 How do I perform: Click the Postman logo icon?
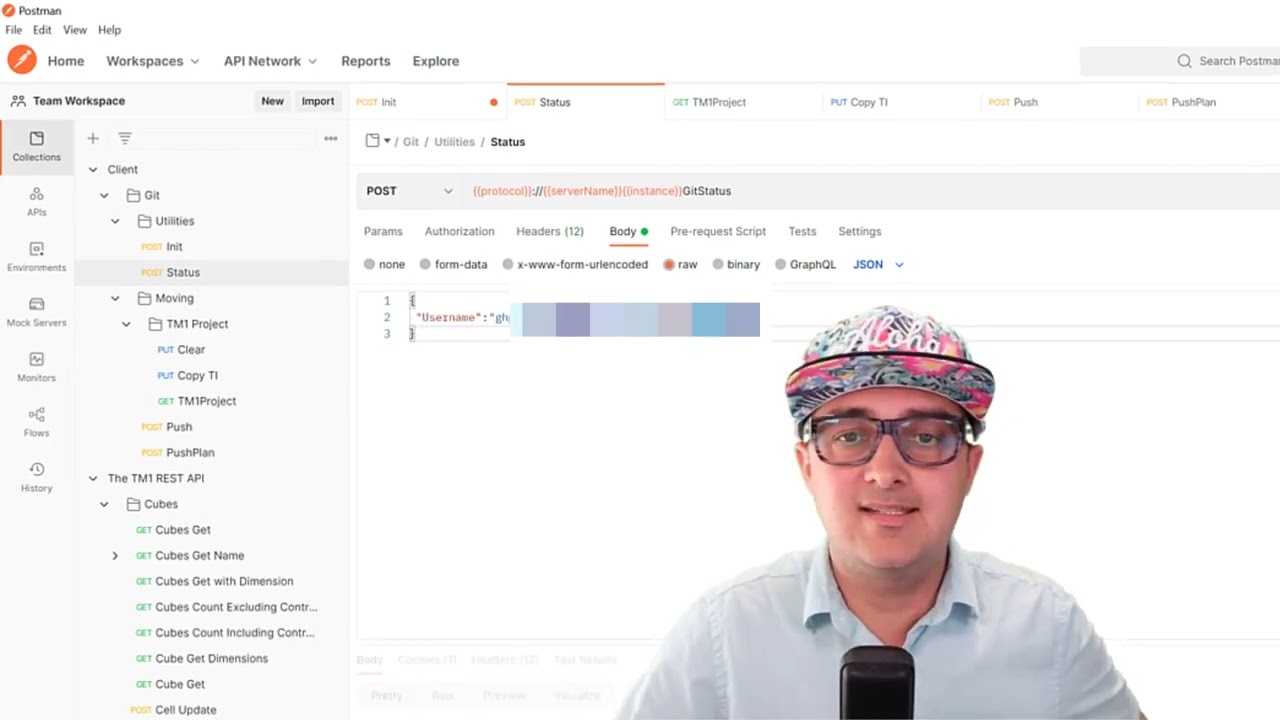pos(22,60)
